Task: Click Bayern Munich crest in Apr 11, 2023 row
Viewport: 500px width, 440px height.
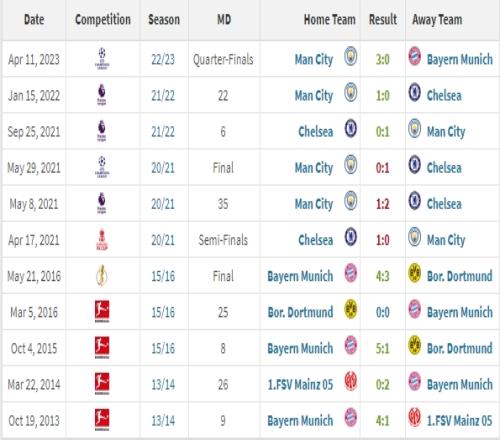Action: pyautogui.click(x=415, y=56)
